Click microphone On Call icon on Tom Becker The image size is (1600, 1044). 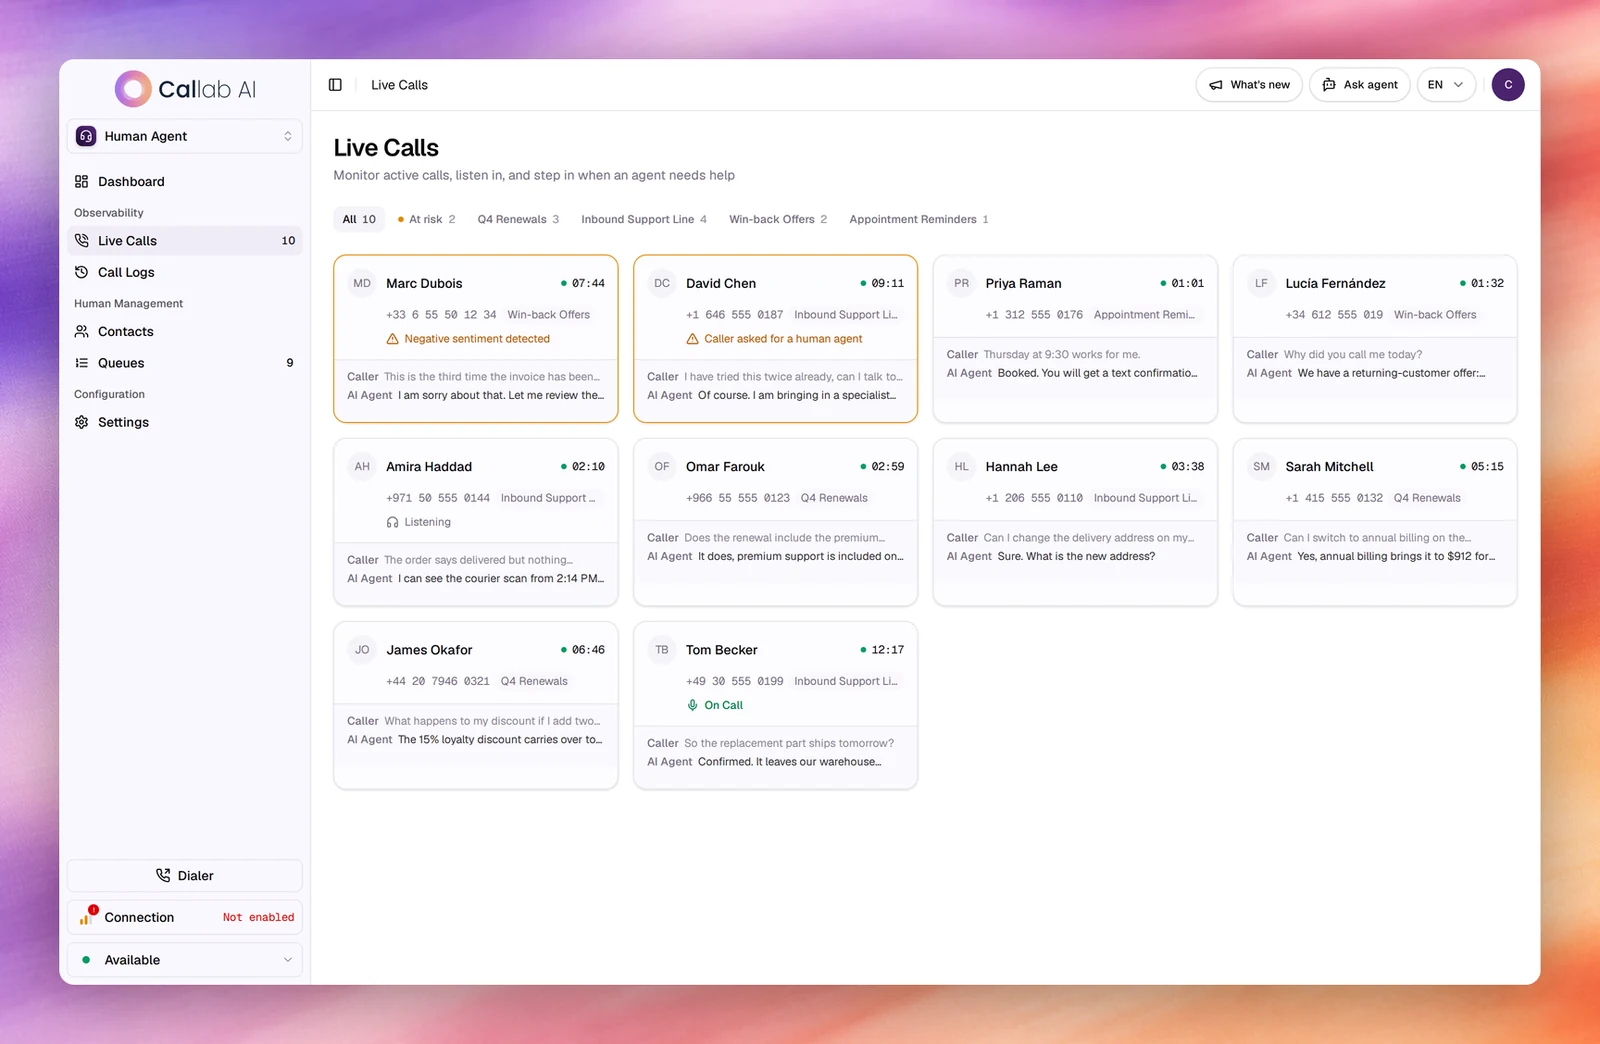coord(693,705)
